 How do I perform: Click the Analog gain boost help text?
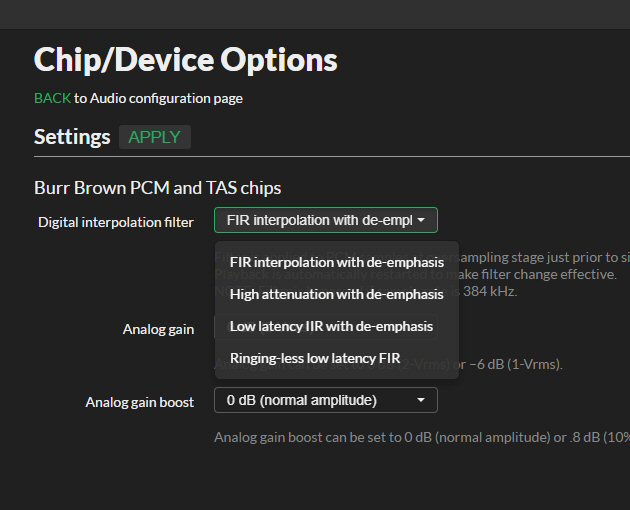point(422,437)
